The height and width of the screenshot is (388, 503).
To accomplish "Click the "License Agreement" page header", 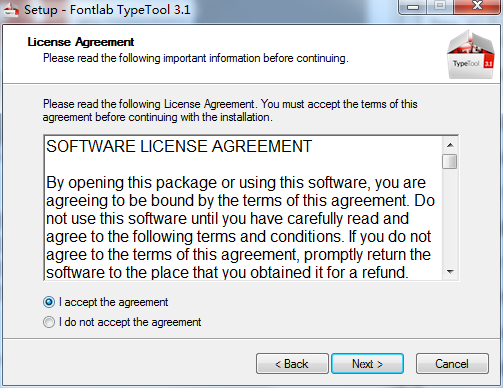I will click(81, 42).
